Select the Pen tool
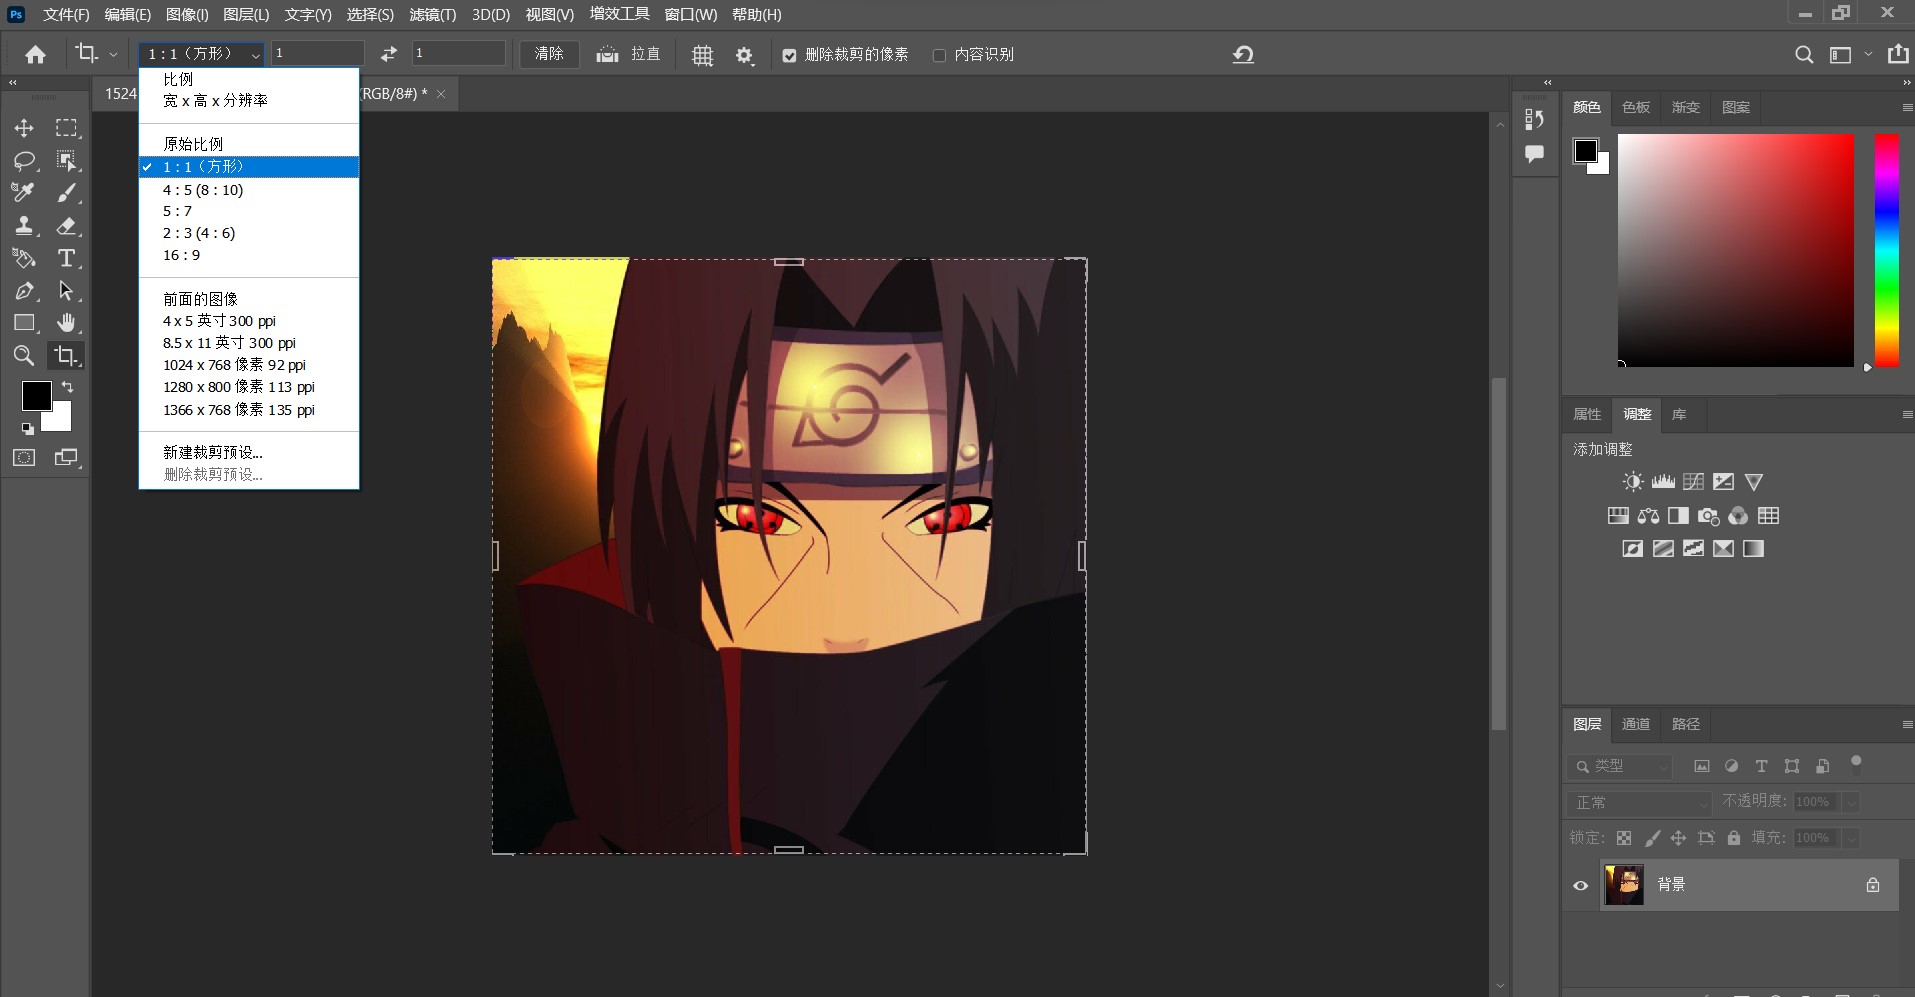The height and width of the screenshot is (997, 1915). [x=24, y=291]
